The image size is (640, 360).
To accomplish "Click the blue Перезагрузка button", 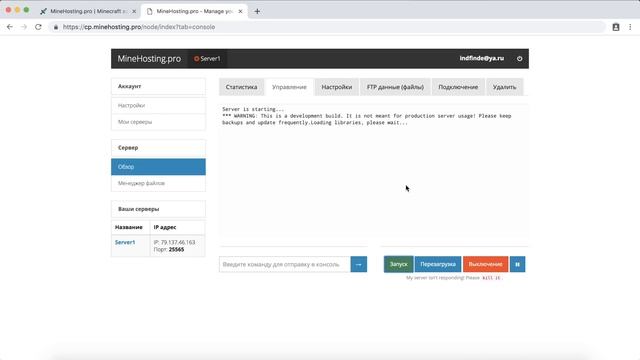I will pyautogui.click(x=438, y=264).
